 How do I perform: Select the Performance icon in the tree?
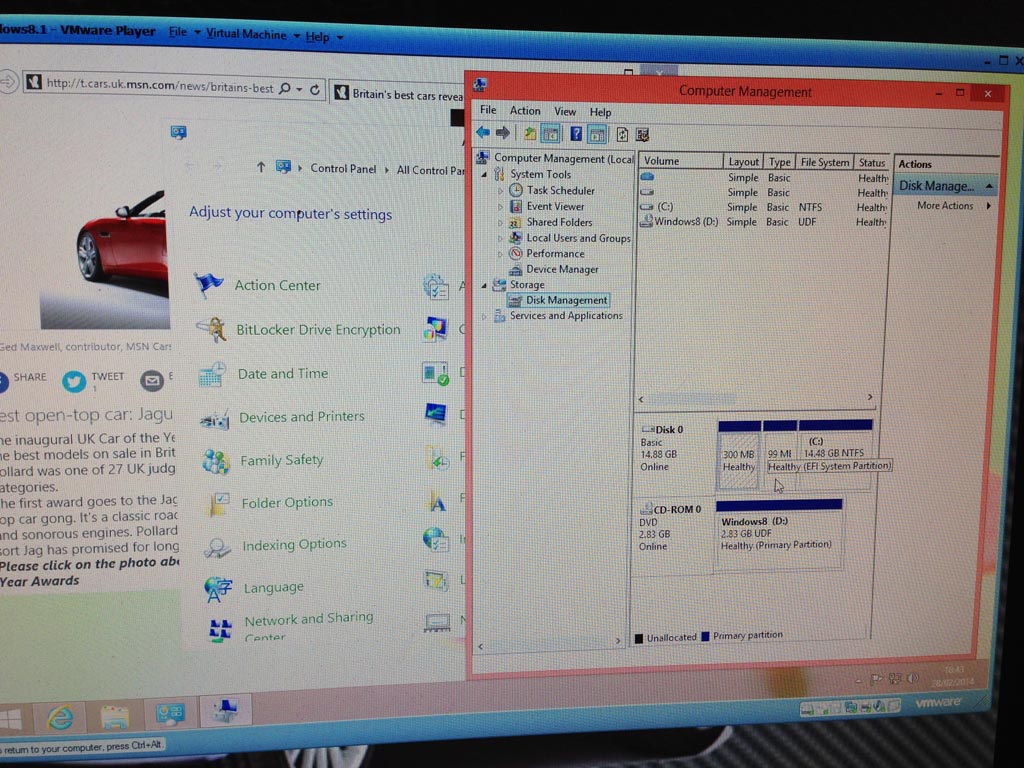point(515,253)
